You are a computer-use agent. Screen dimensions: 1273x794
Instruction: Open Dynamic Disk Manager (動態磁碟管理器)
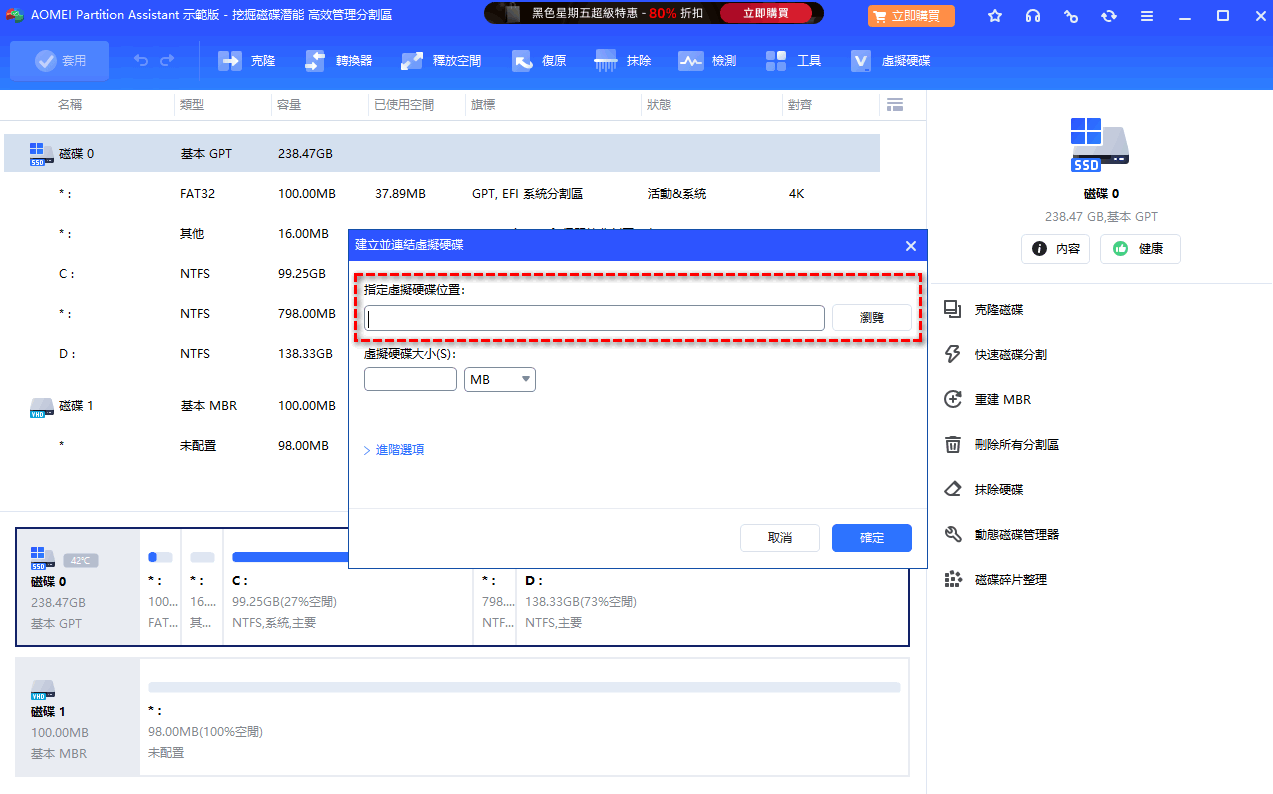point(1003,535)
